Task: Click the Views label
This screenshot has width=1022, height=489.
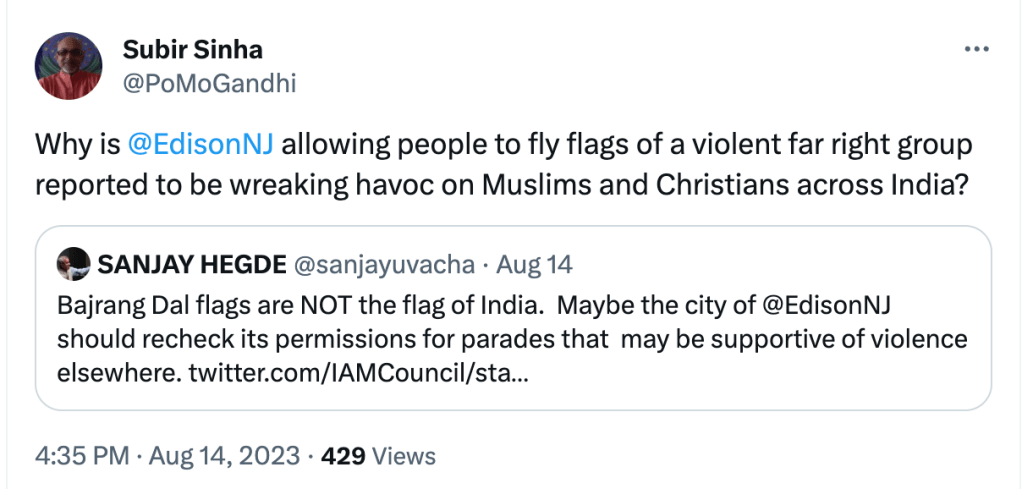Action: [x=403, y=456]
